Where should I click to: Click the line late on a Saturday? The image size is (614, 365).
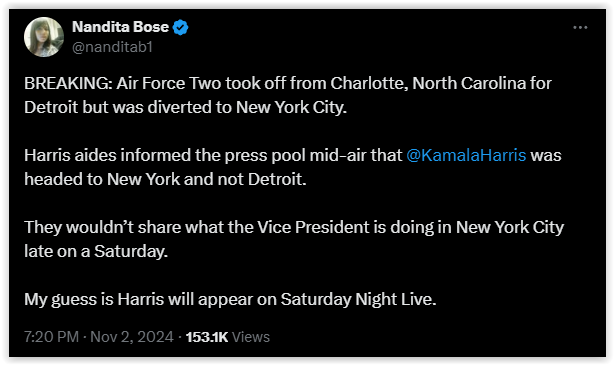(x=96, y=251)
